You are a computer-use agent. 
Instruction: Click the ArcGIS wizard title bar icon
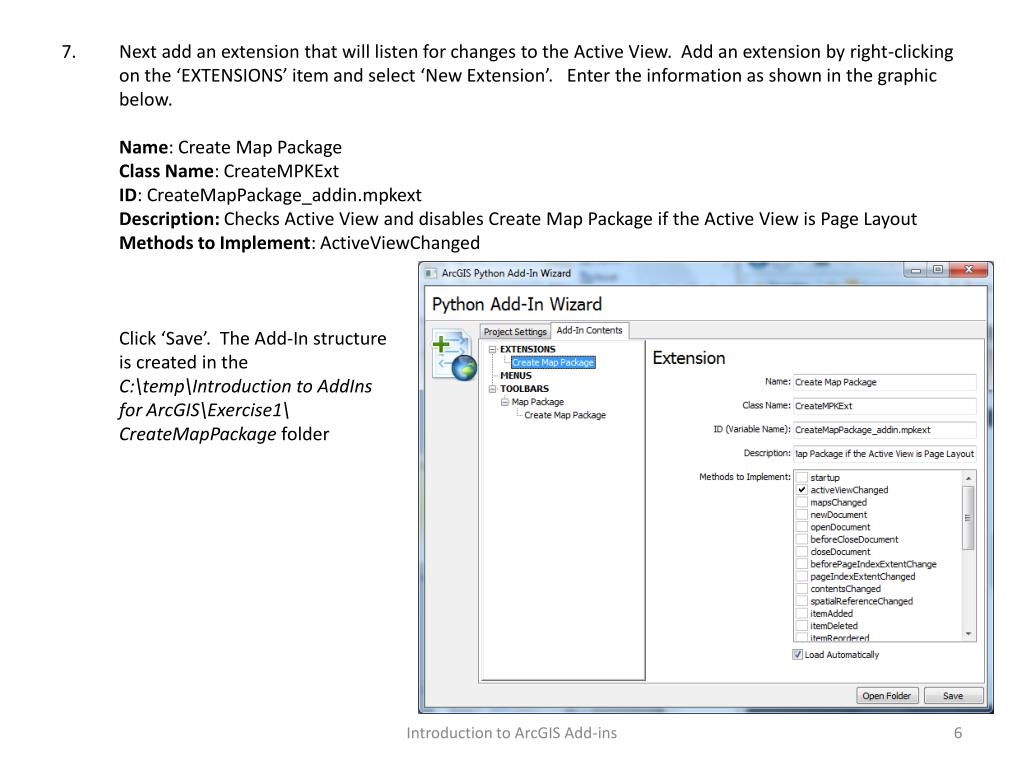coord(430,273)
